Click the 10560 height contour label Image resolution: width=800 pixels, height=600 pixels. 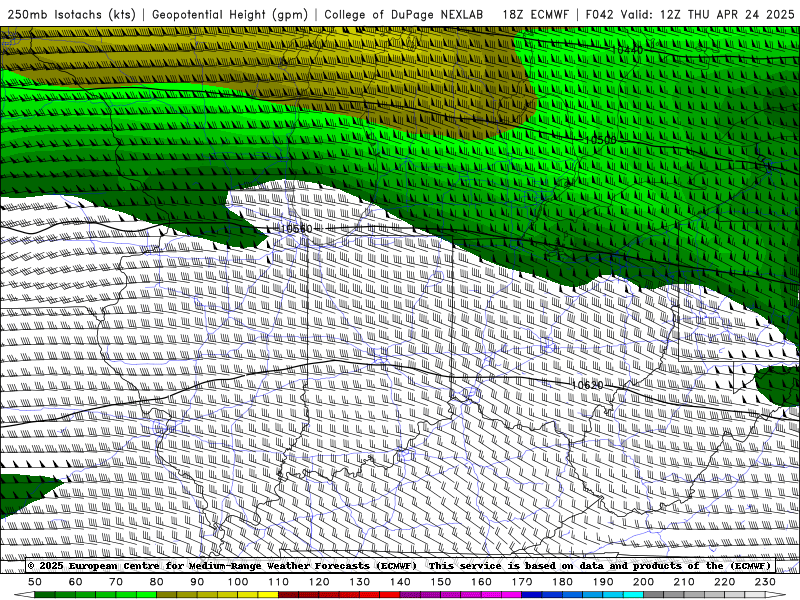(x=296, y=229)
